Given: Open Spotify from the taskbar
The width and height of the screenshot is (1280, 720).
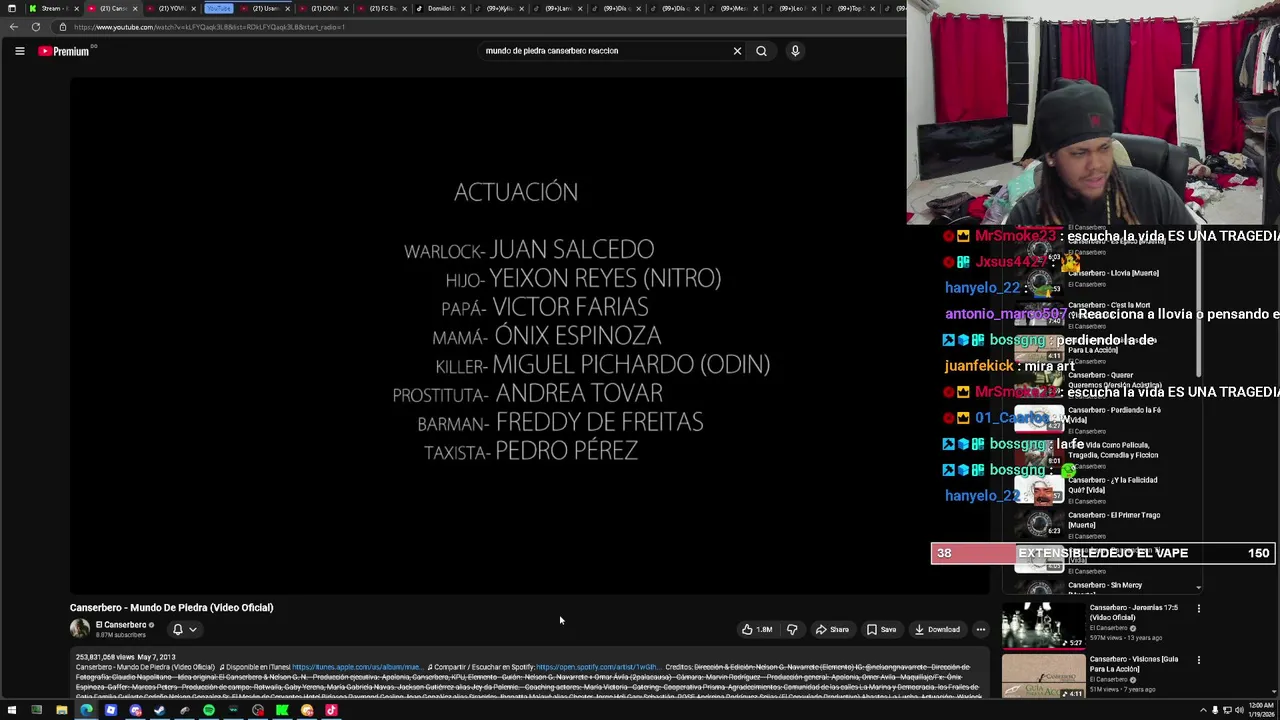Looking at the screenshot, I should pyautogui.click(x=208, y=711).
